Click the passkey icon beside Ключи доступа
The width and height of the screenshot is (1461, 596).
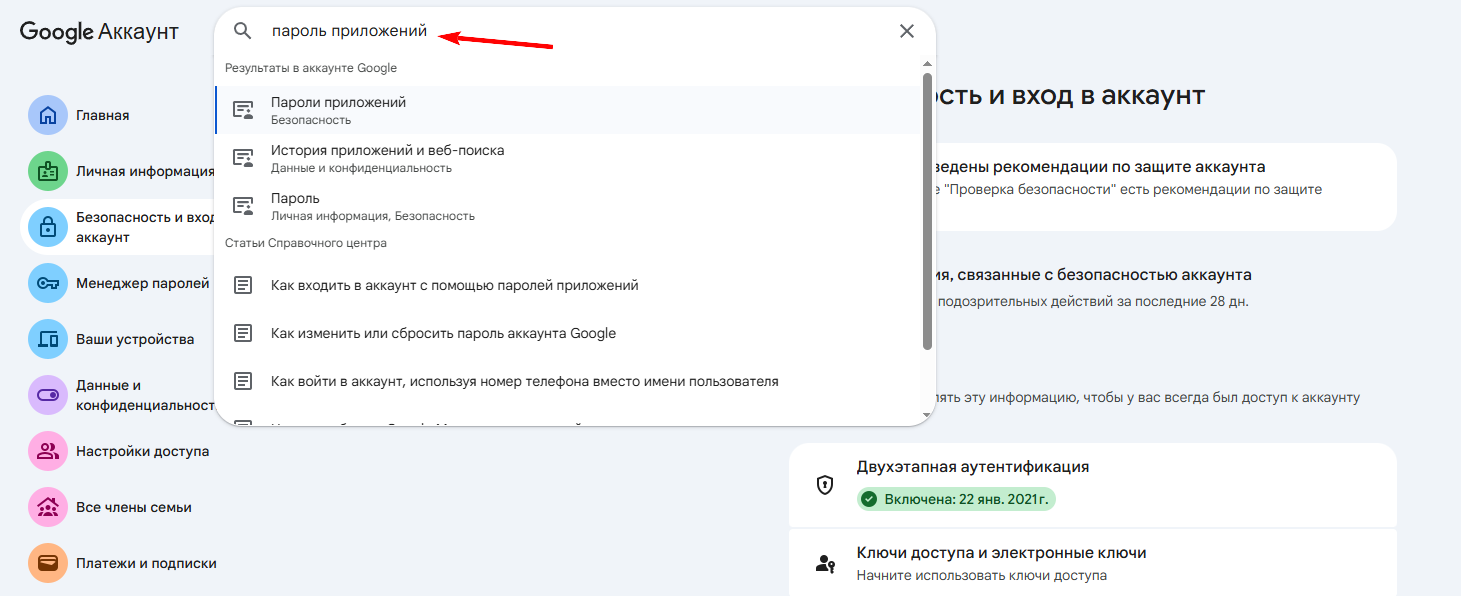click(827, 565)
